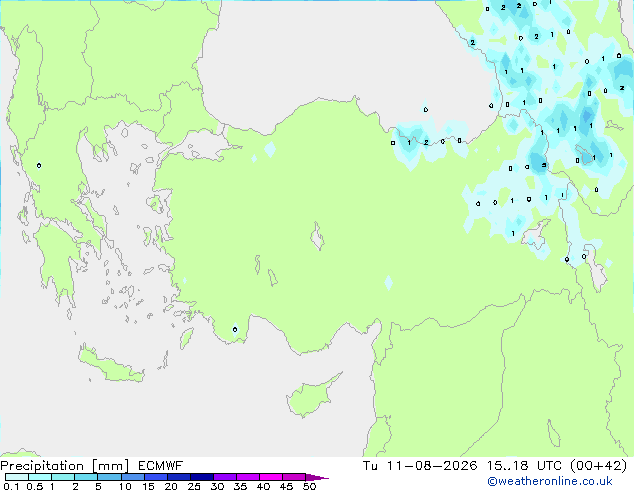This screenshot has height=490, width=634.
Task: Click the '15..18 UTC' time range text
Action: tap(524, 466)
